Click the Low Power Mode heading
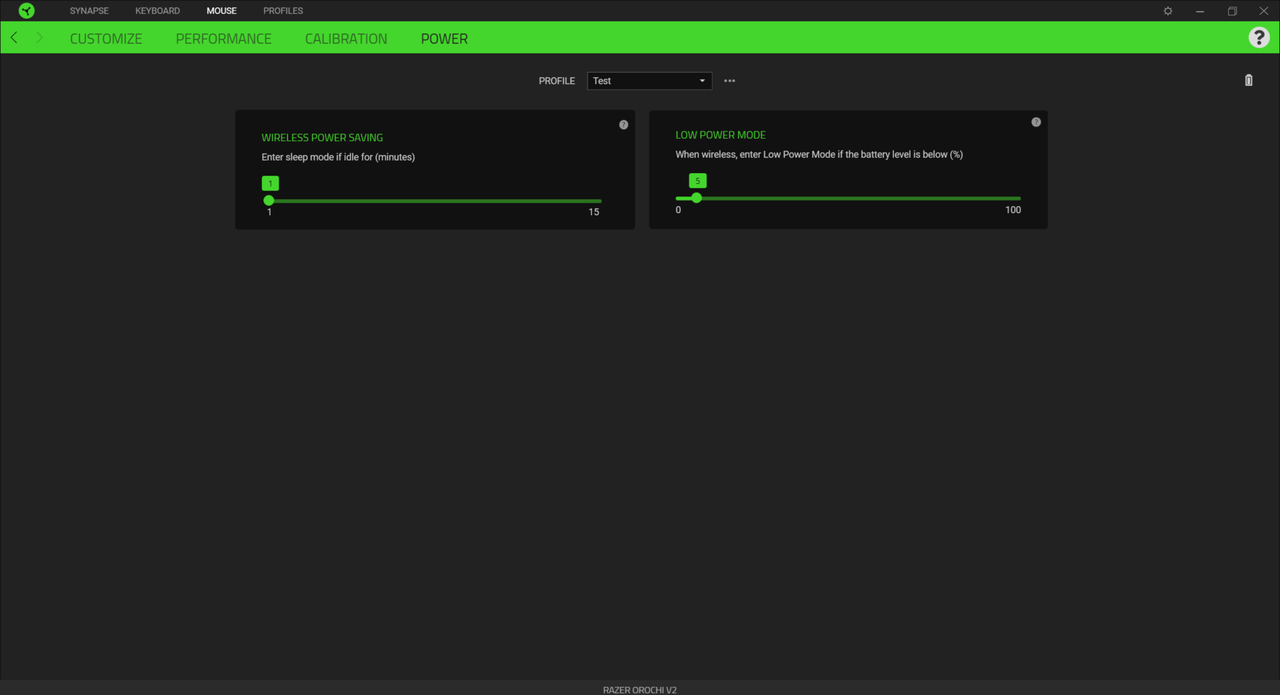The height and width of the screenshot is (695, 1280). click(x=721, y=135)
